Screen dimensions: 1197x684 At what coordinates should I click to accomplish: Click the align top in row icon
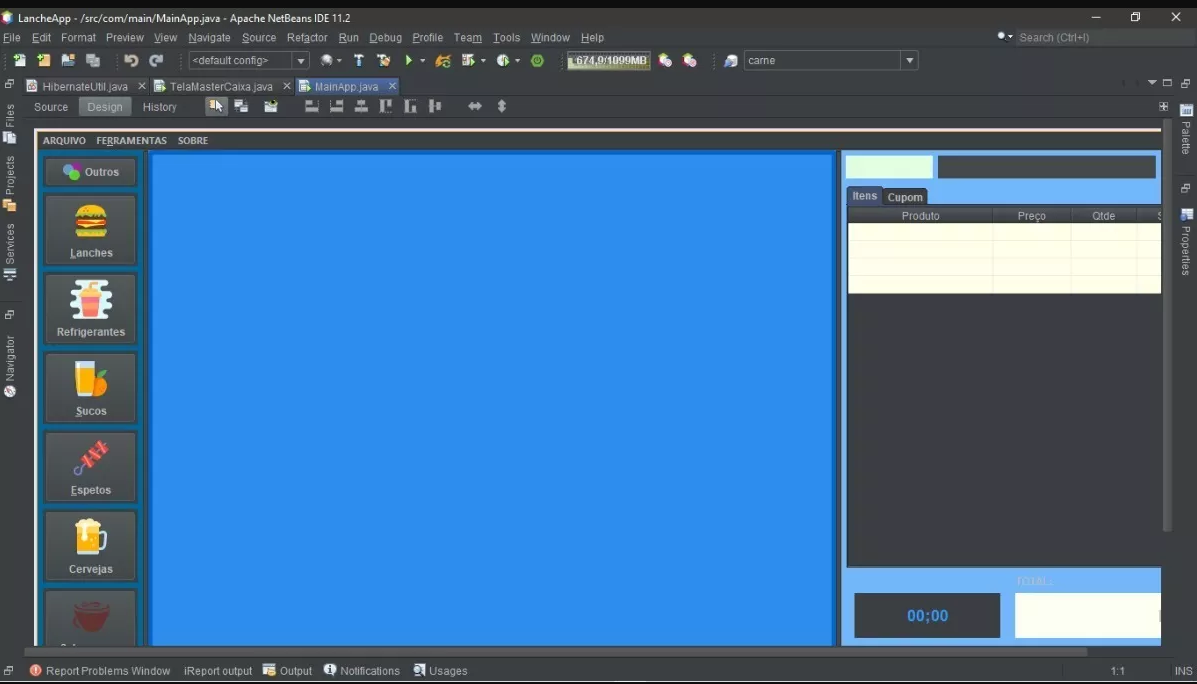[386, 107]
